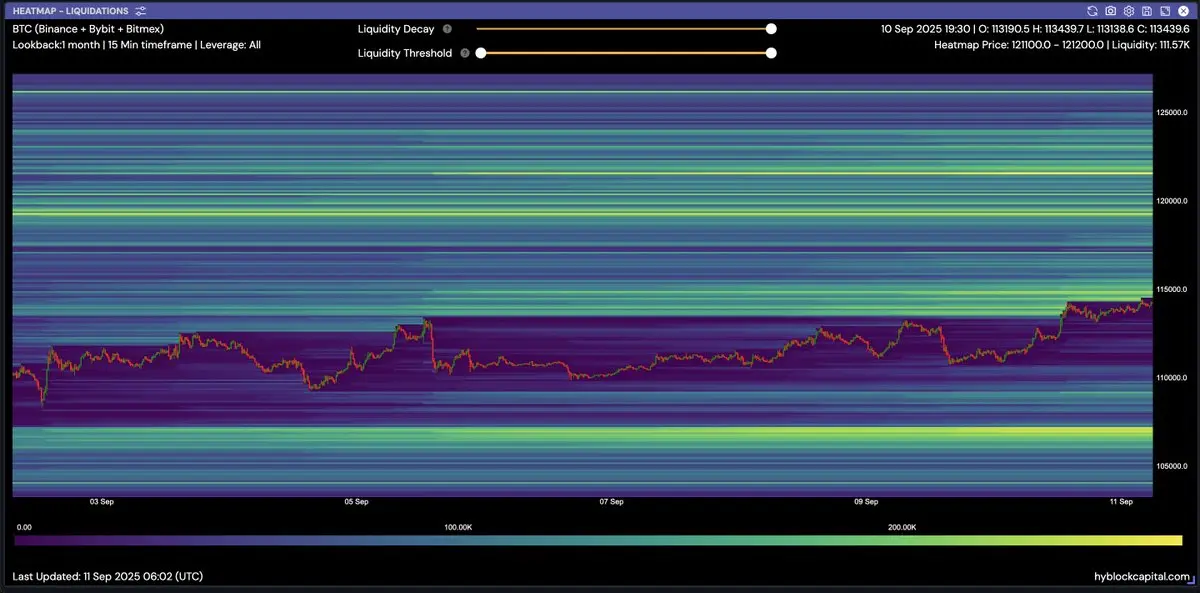Click the right handle of Liquidity Threshold slider

click(x=771, y=53)
